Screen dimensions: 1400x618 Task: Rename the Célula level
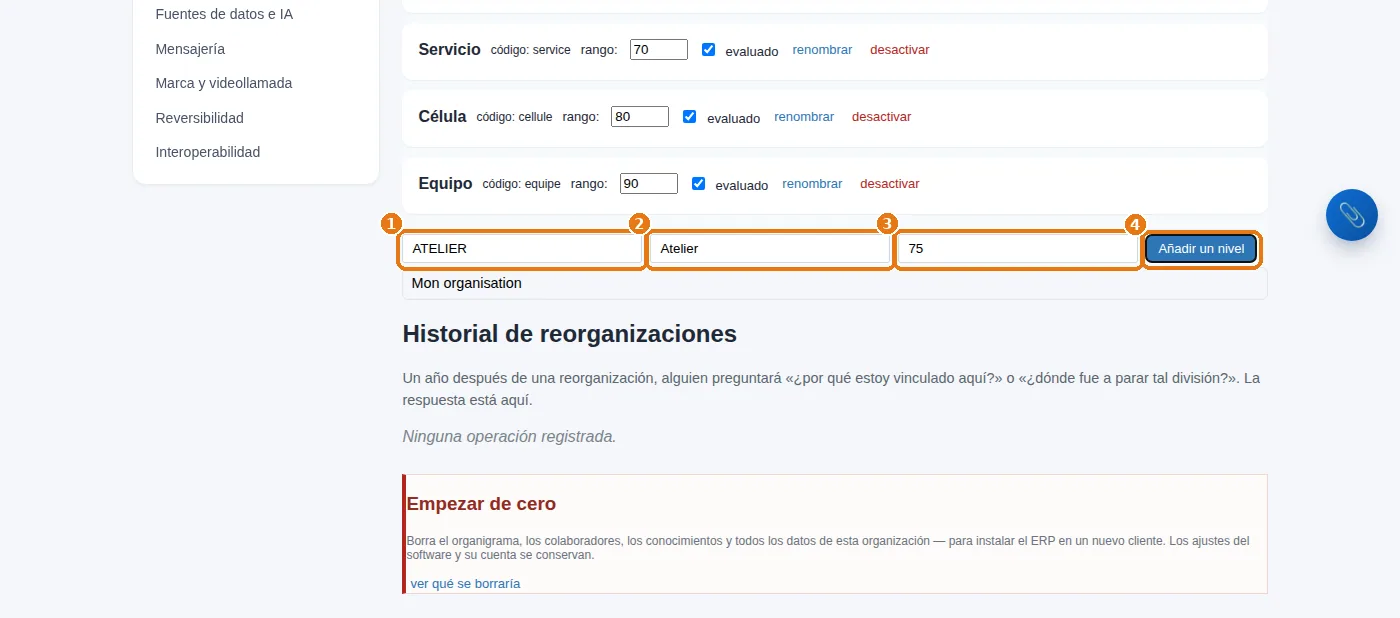pyautogui.click(x=804, y=116)
